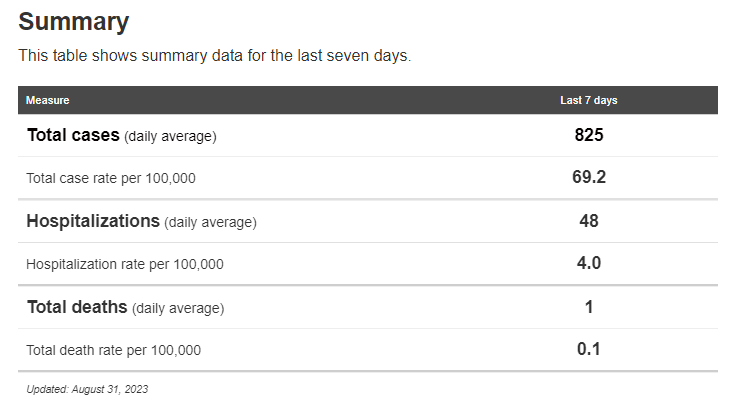The image size is (739, 414).
Task: Select Total case rate per 100,000 label
Action: tap(111, 178)
